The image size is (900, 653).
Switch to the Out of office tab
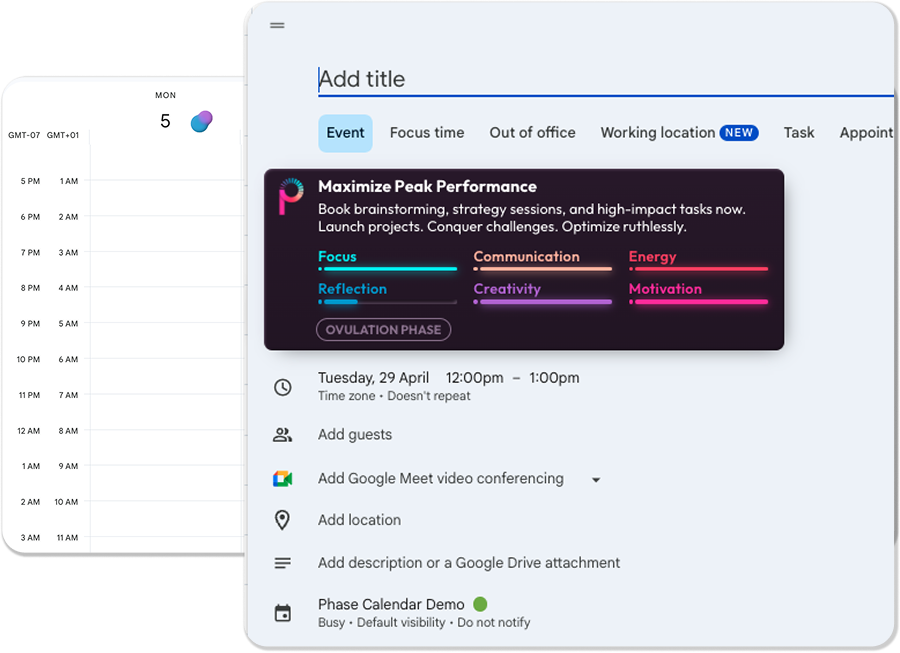pyautogui.click(x=532, y=132)
